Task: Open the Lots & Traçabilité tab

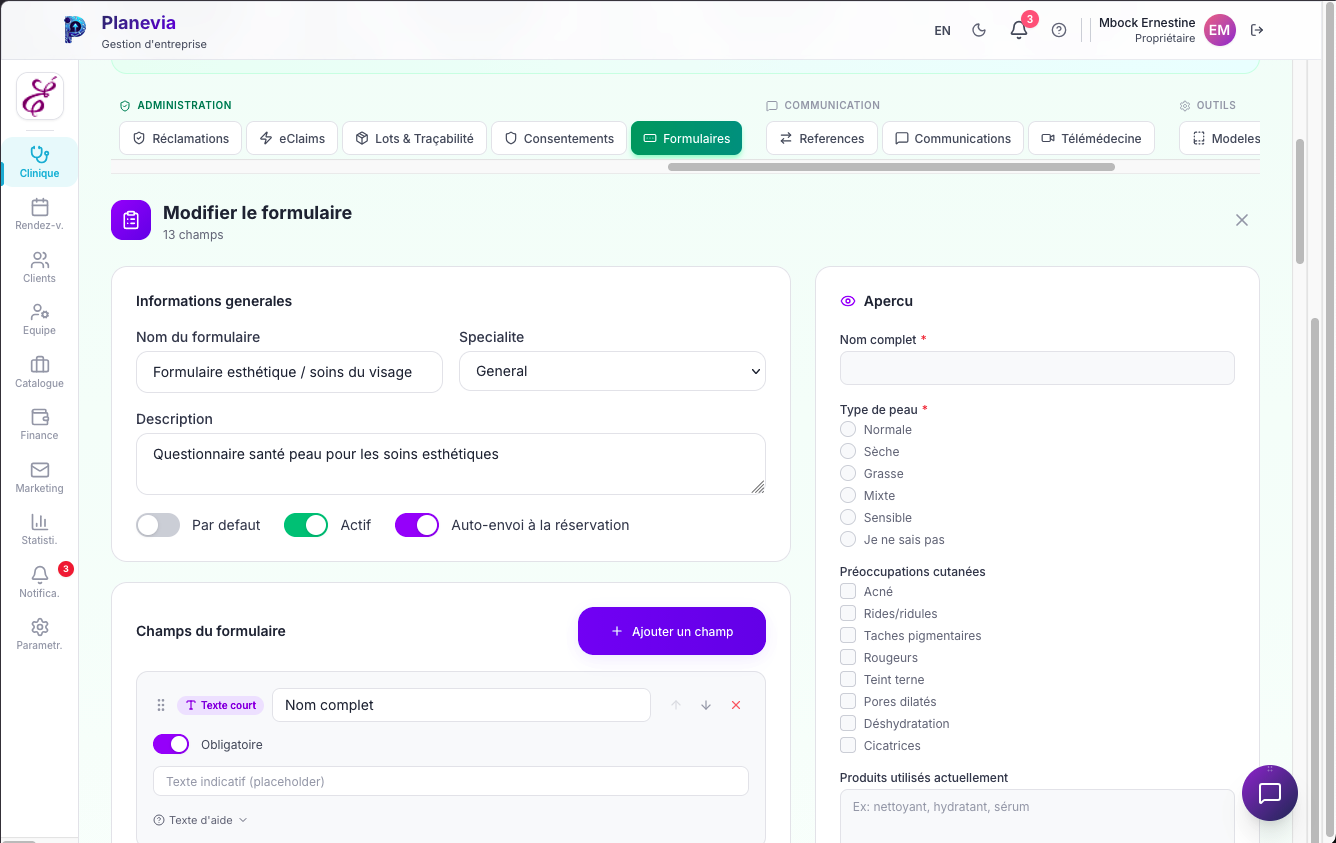Action: point(414,138)
